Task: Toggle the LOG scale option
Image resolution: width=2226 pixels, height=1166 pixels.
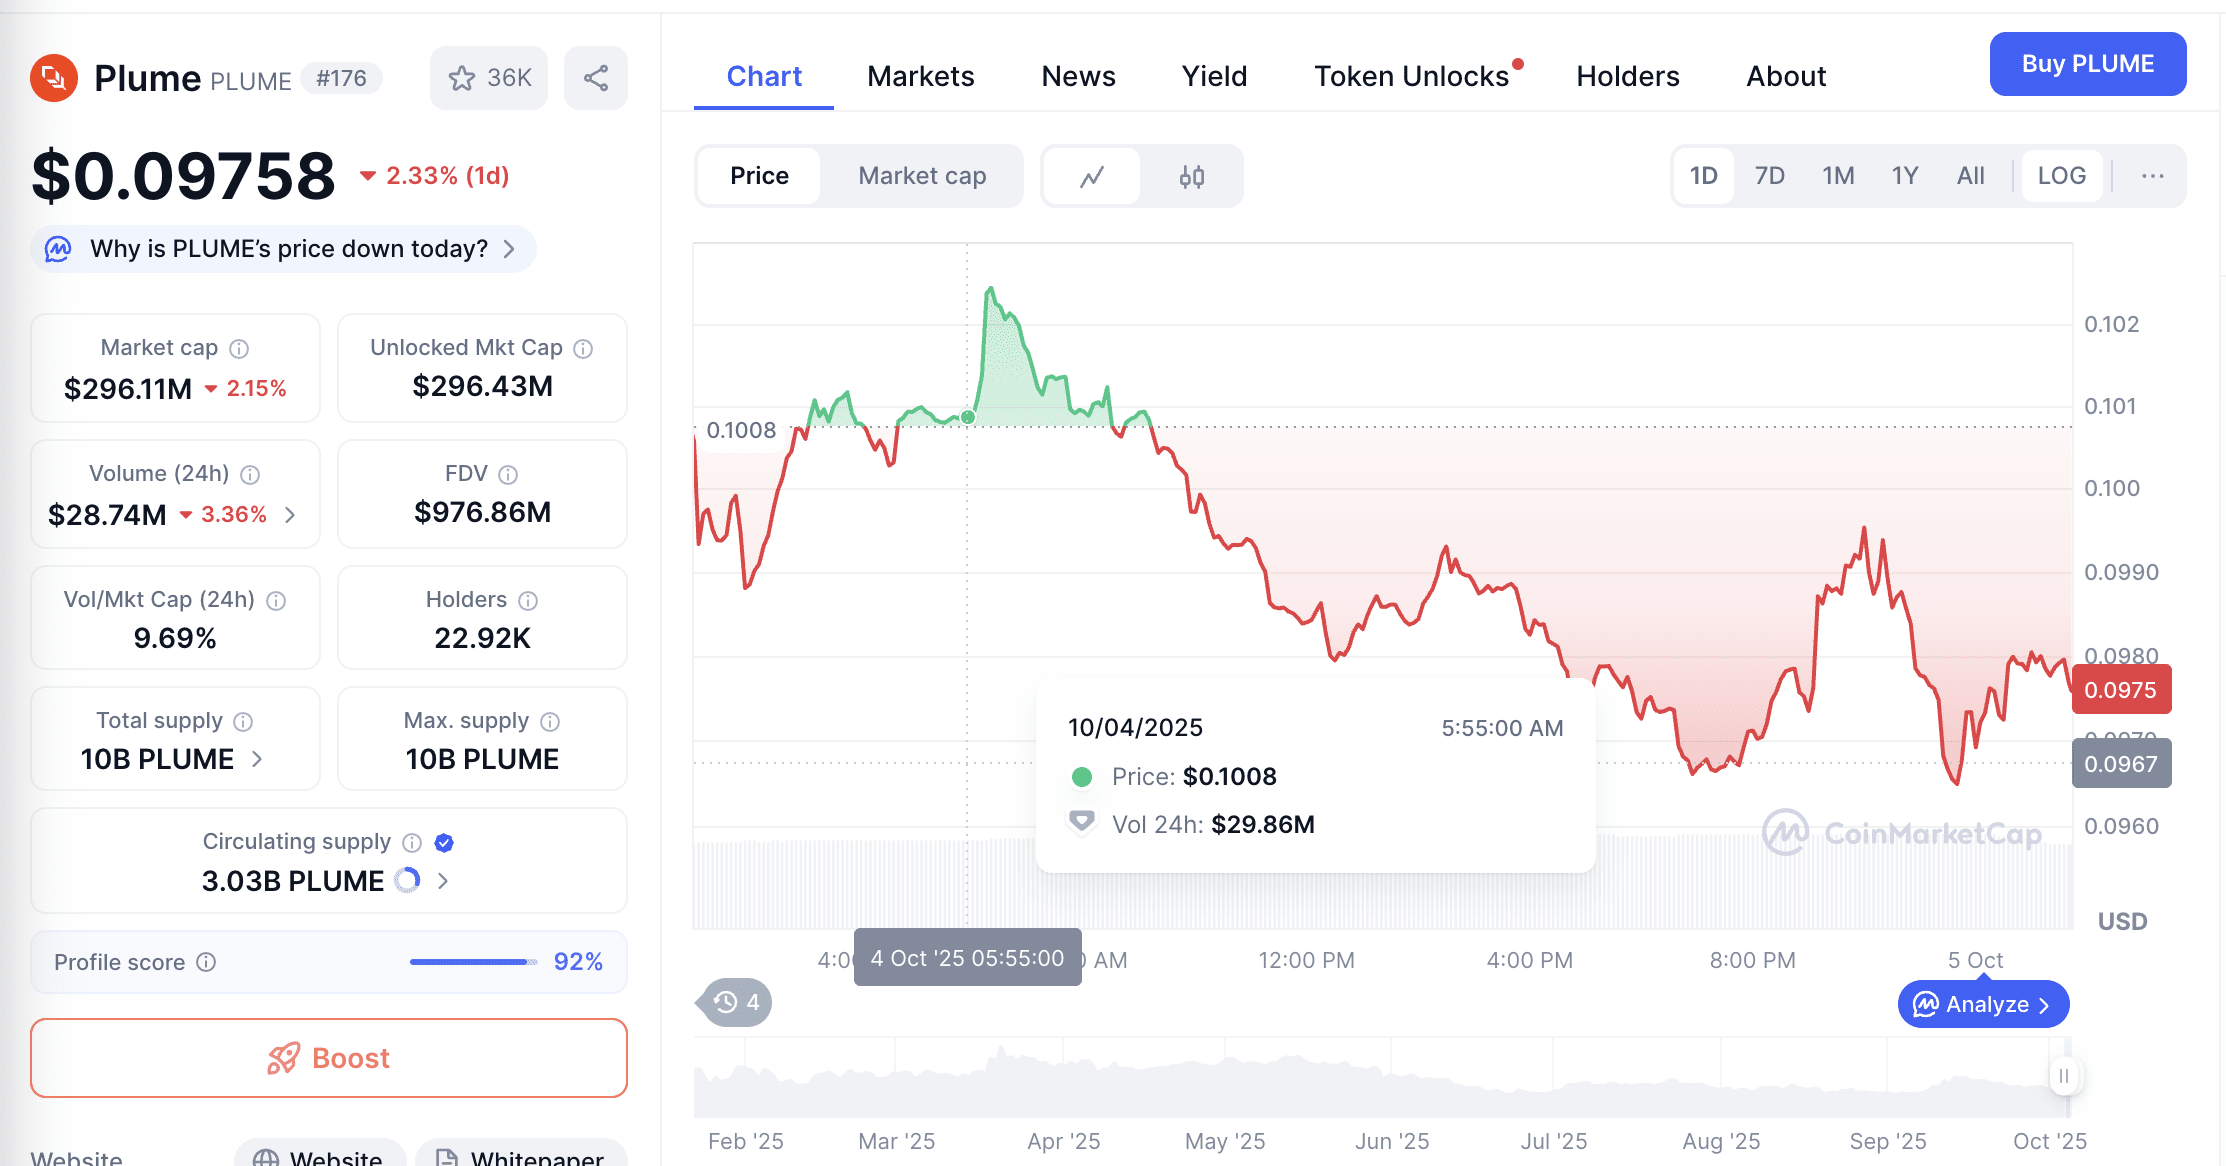Action: click(2061, 176)
